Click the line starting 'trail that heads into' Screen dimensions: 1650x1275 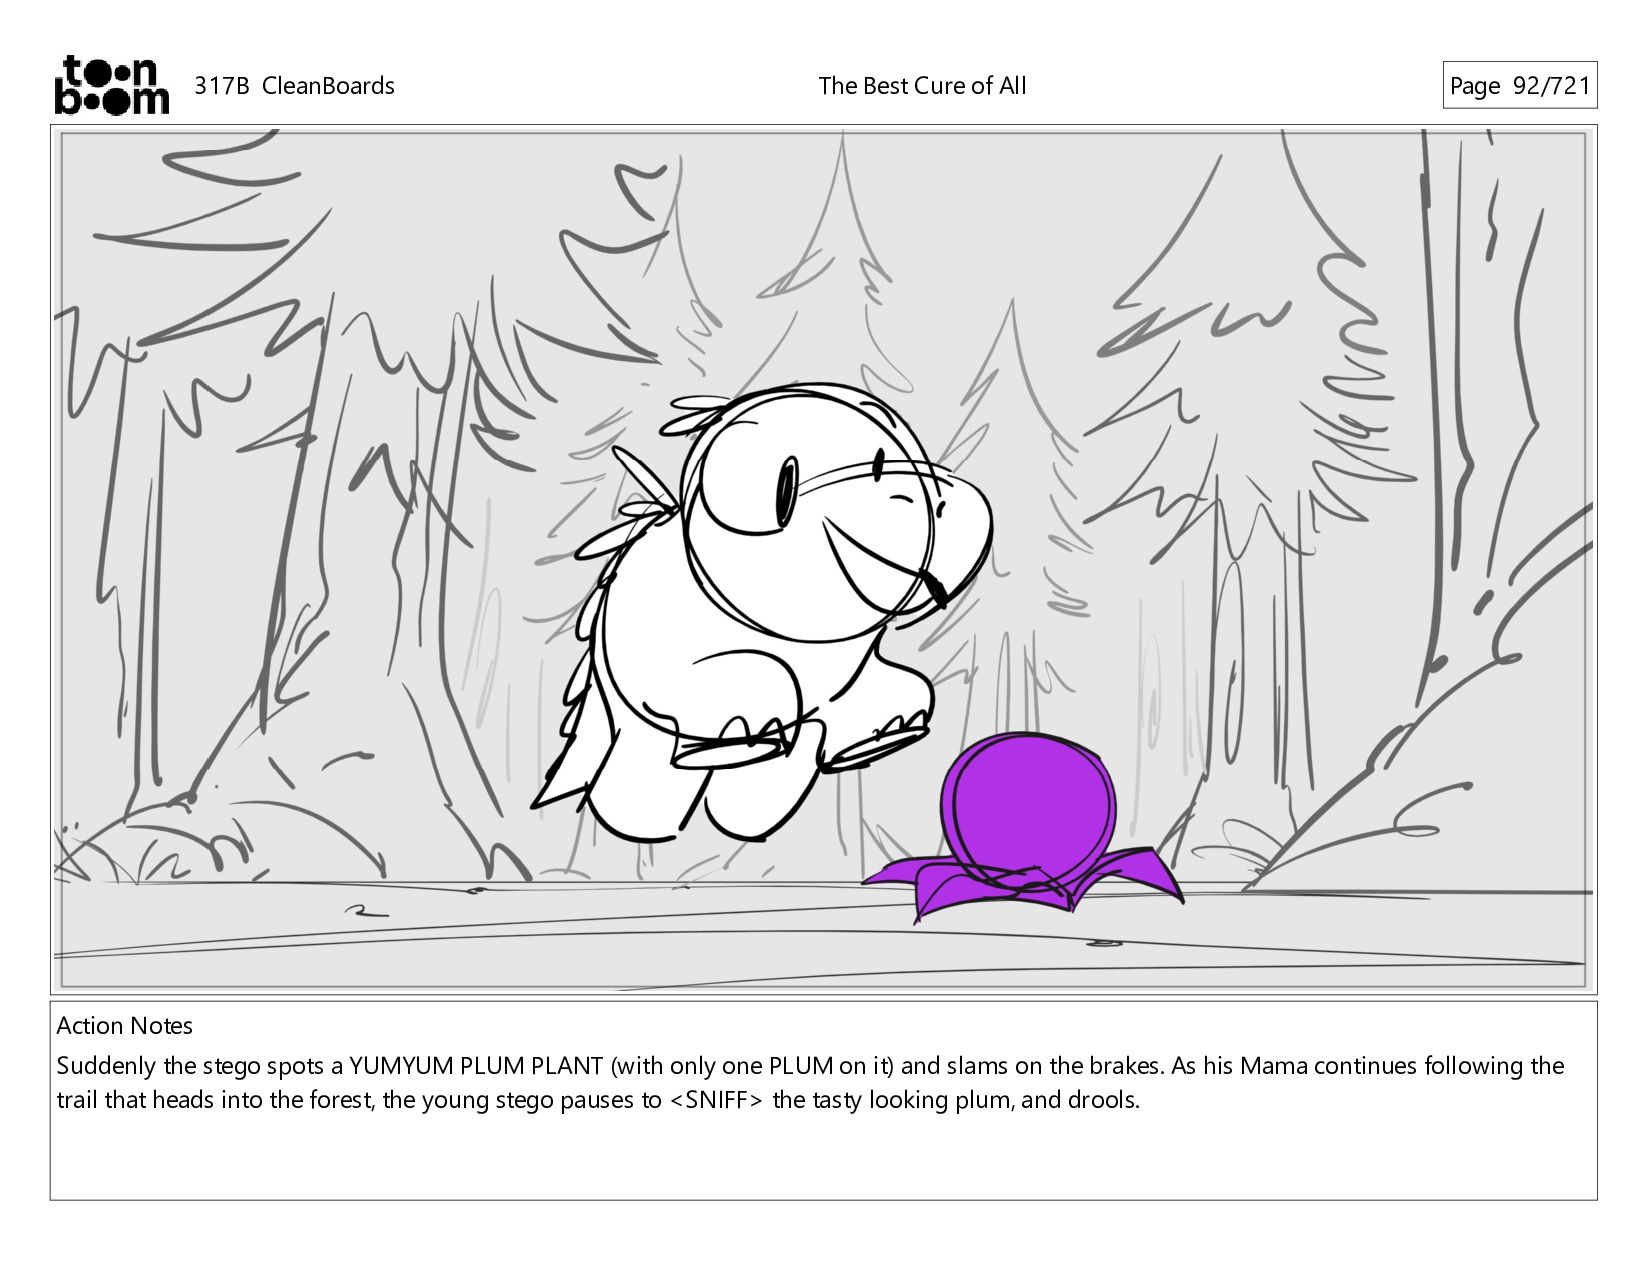point(598,1101)
